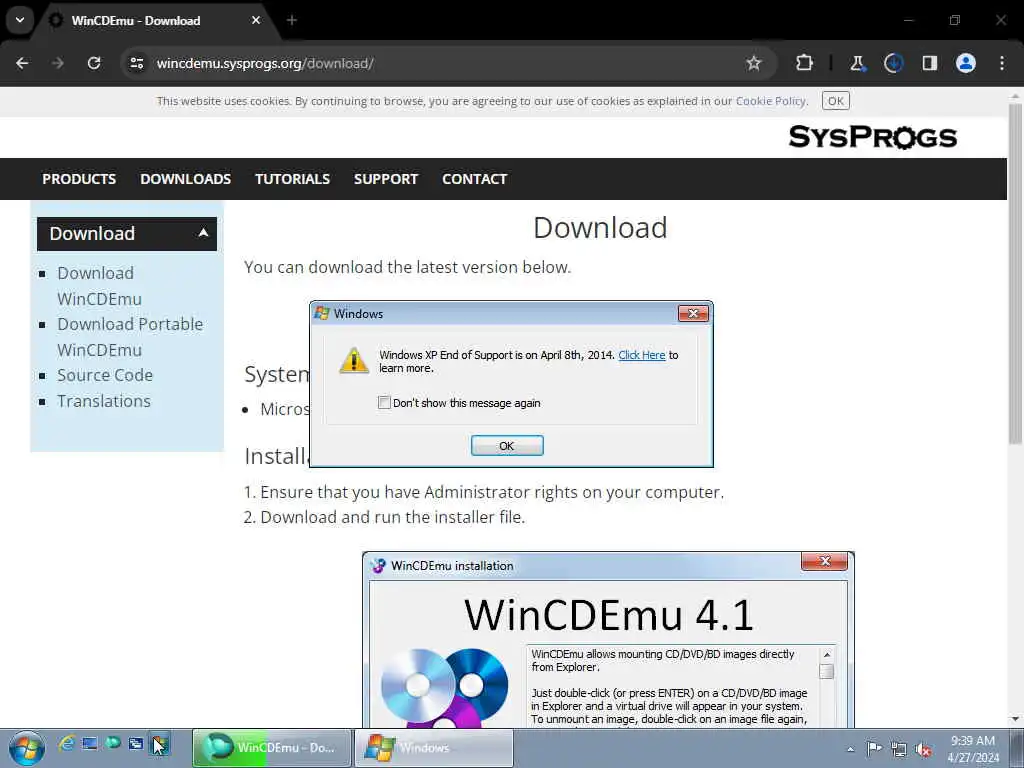Go back to the previous page
The width and height of the screenshot is (1024, 768).
(x=22, y=63)
